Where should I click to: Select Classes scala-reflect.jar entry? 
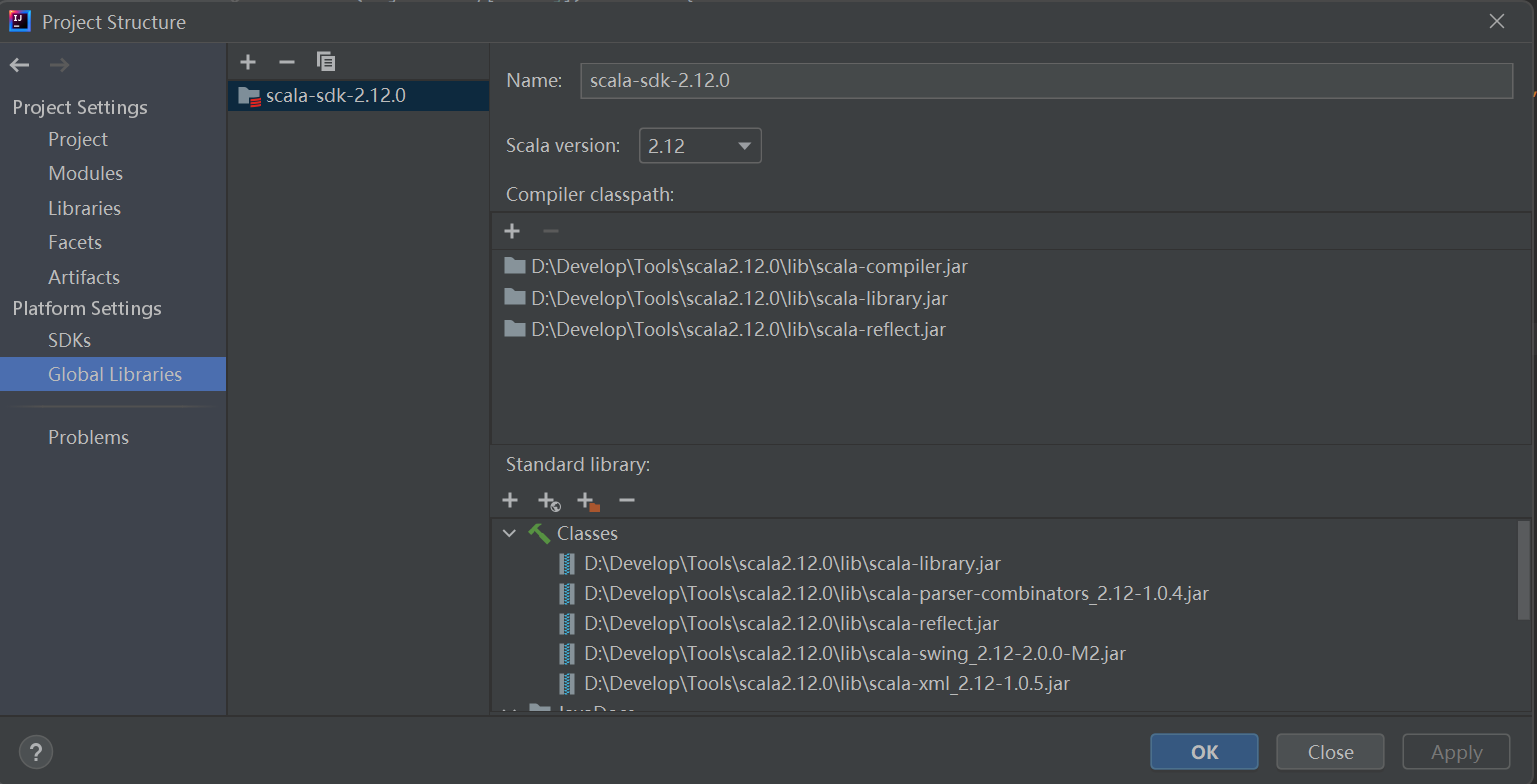tap(791, 623)
